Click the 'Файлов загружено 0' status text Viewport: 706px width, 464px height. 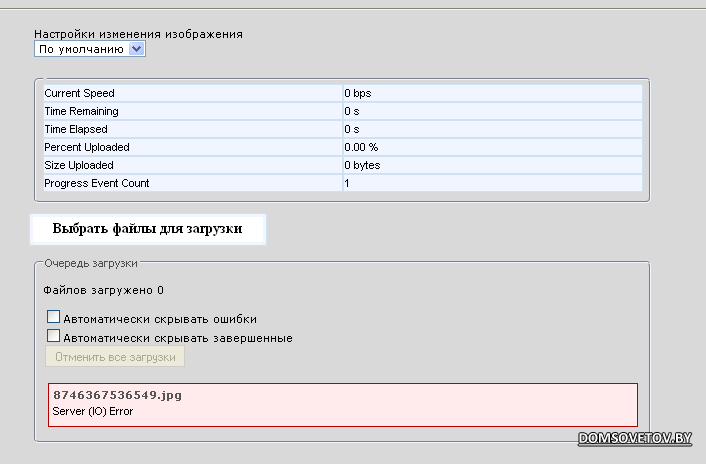click(x=103, y=290)
